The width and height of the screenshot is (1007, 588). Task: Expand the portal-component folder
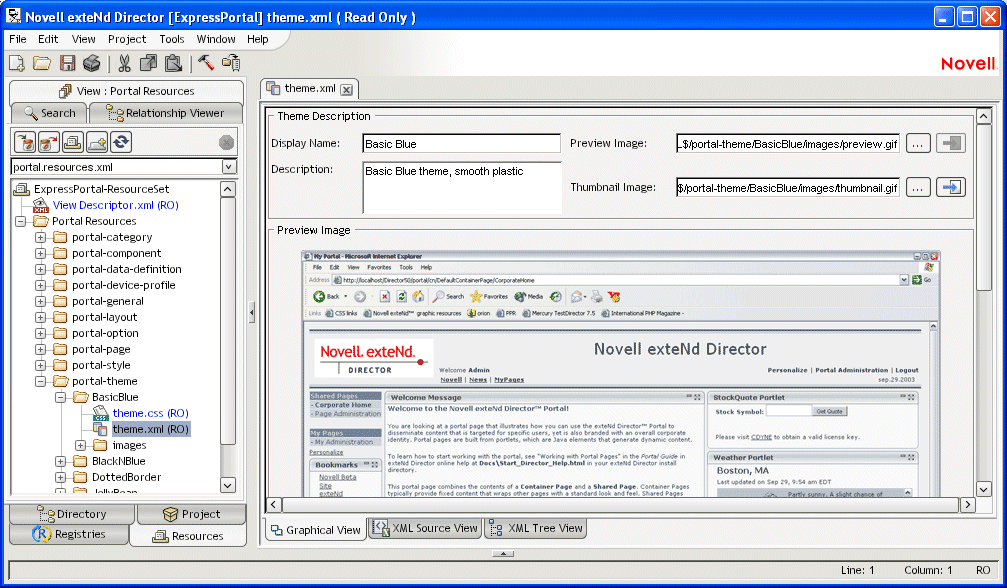pos(40,253)
